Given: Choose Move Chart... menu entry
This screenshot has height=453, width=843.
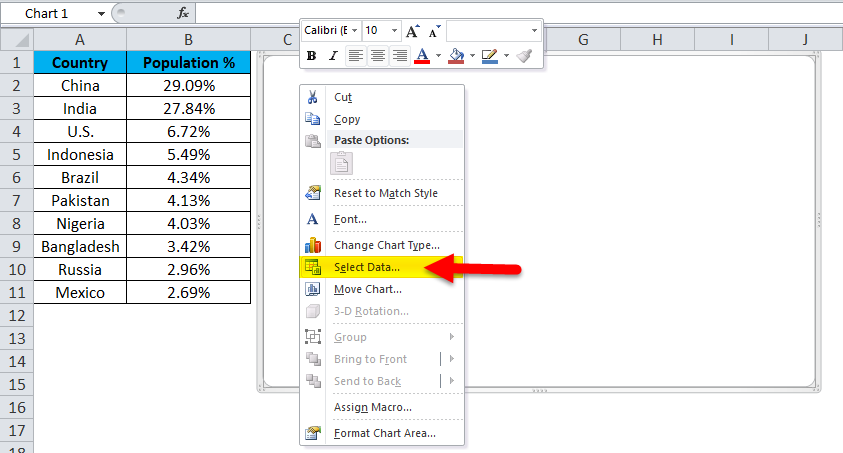Looking at the screenshot, I should coord(368,289).
